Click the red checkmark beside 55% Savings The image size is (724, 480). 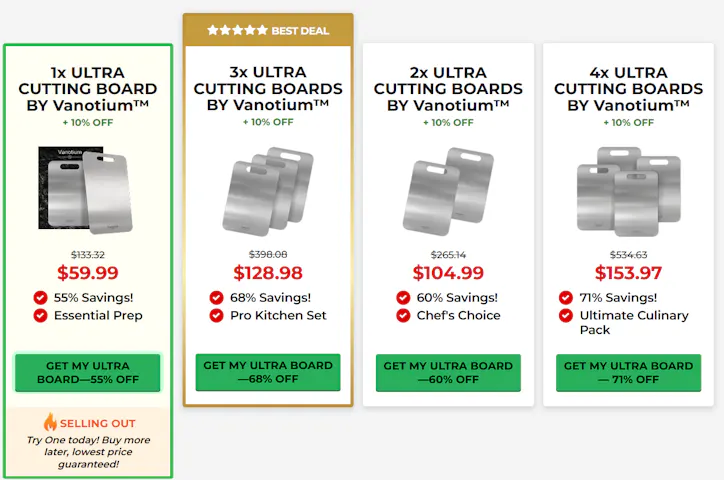41,297
